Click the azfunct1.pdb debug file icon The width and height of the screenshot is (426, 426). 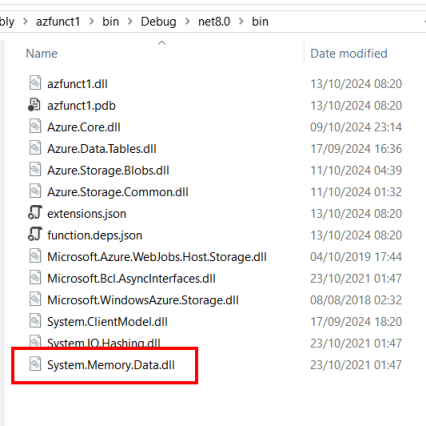pyautogui.click(x=34, y=105)
